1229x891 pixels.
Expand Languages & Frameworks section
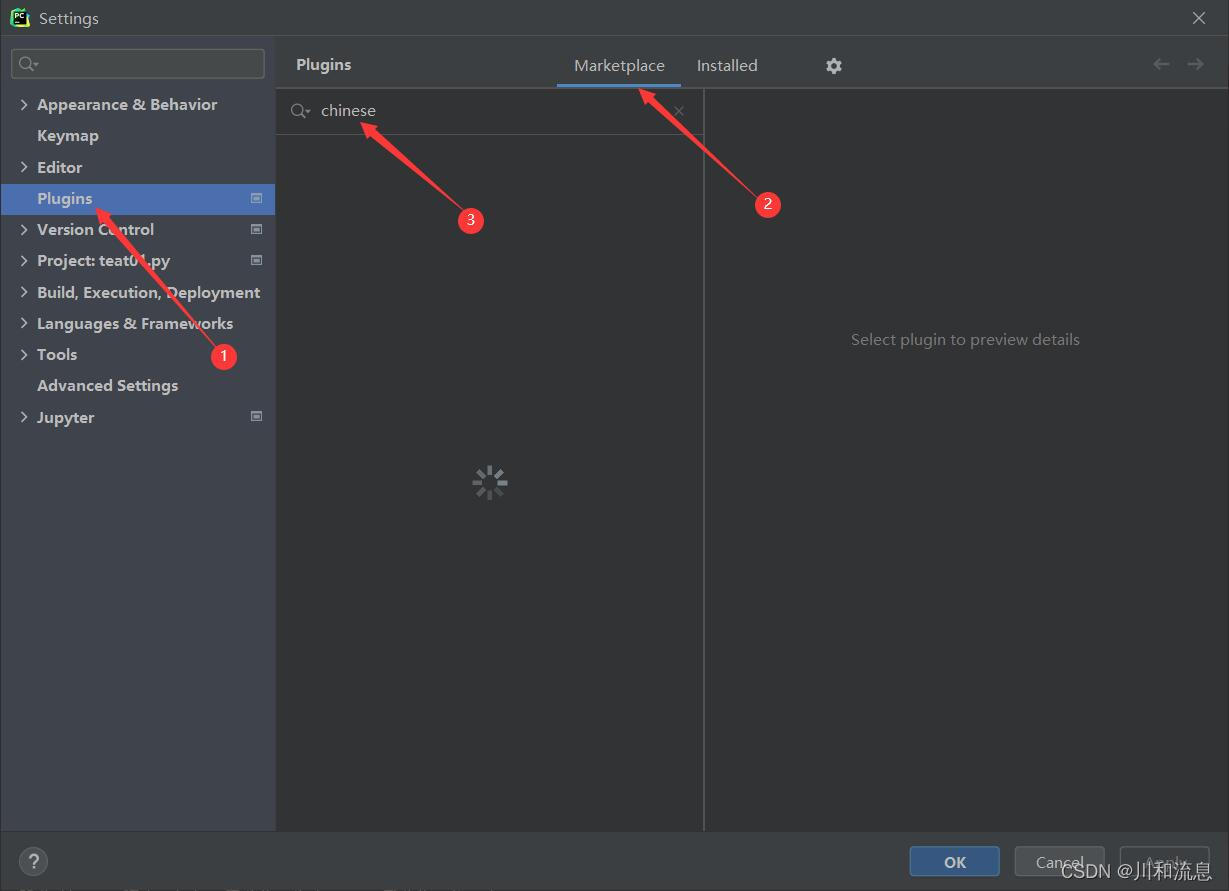tap(24, 323)
